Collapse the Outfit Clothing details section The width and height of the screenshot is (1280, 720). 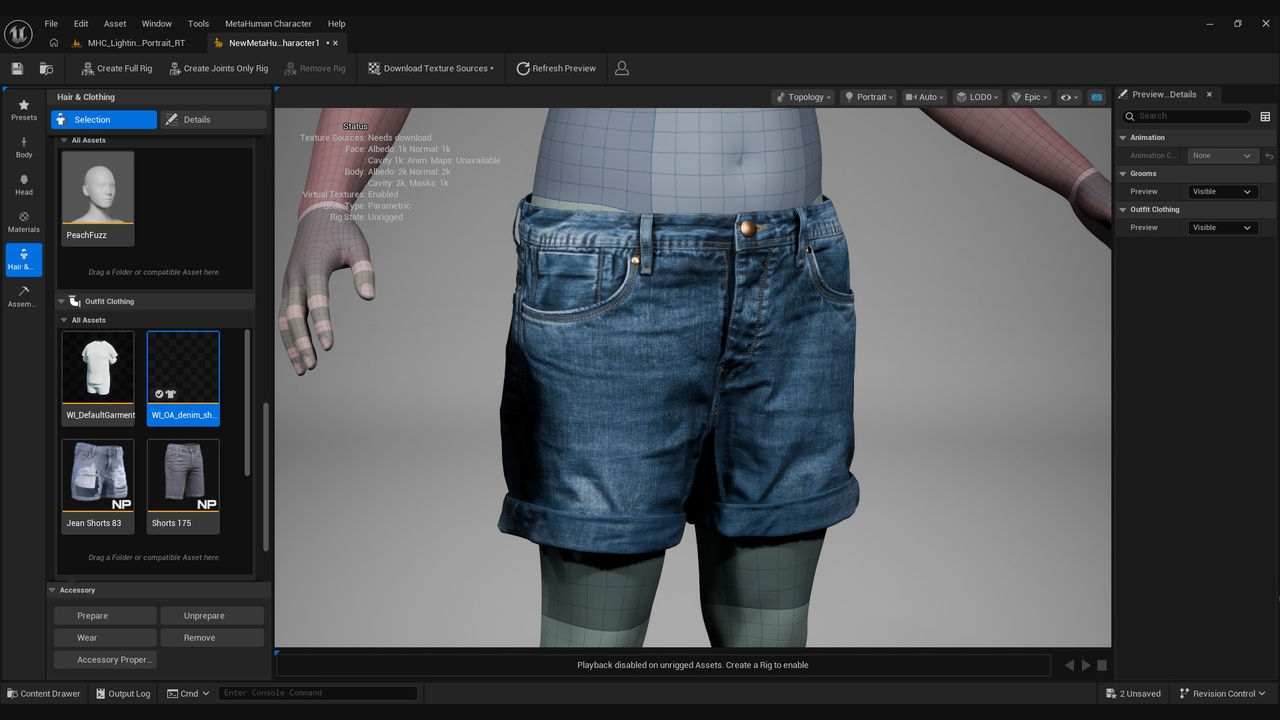coord(1123,210)
